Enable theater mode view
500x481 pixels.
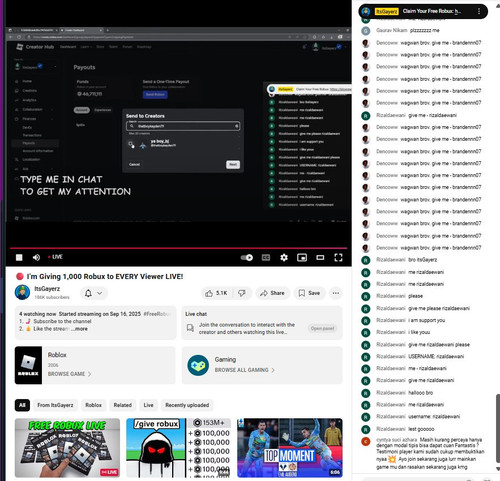320,257
